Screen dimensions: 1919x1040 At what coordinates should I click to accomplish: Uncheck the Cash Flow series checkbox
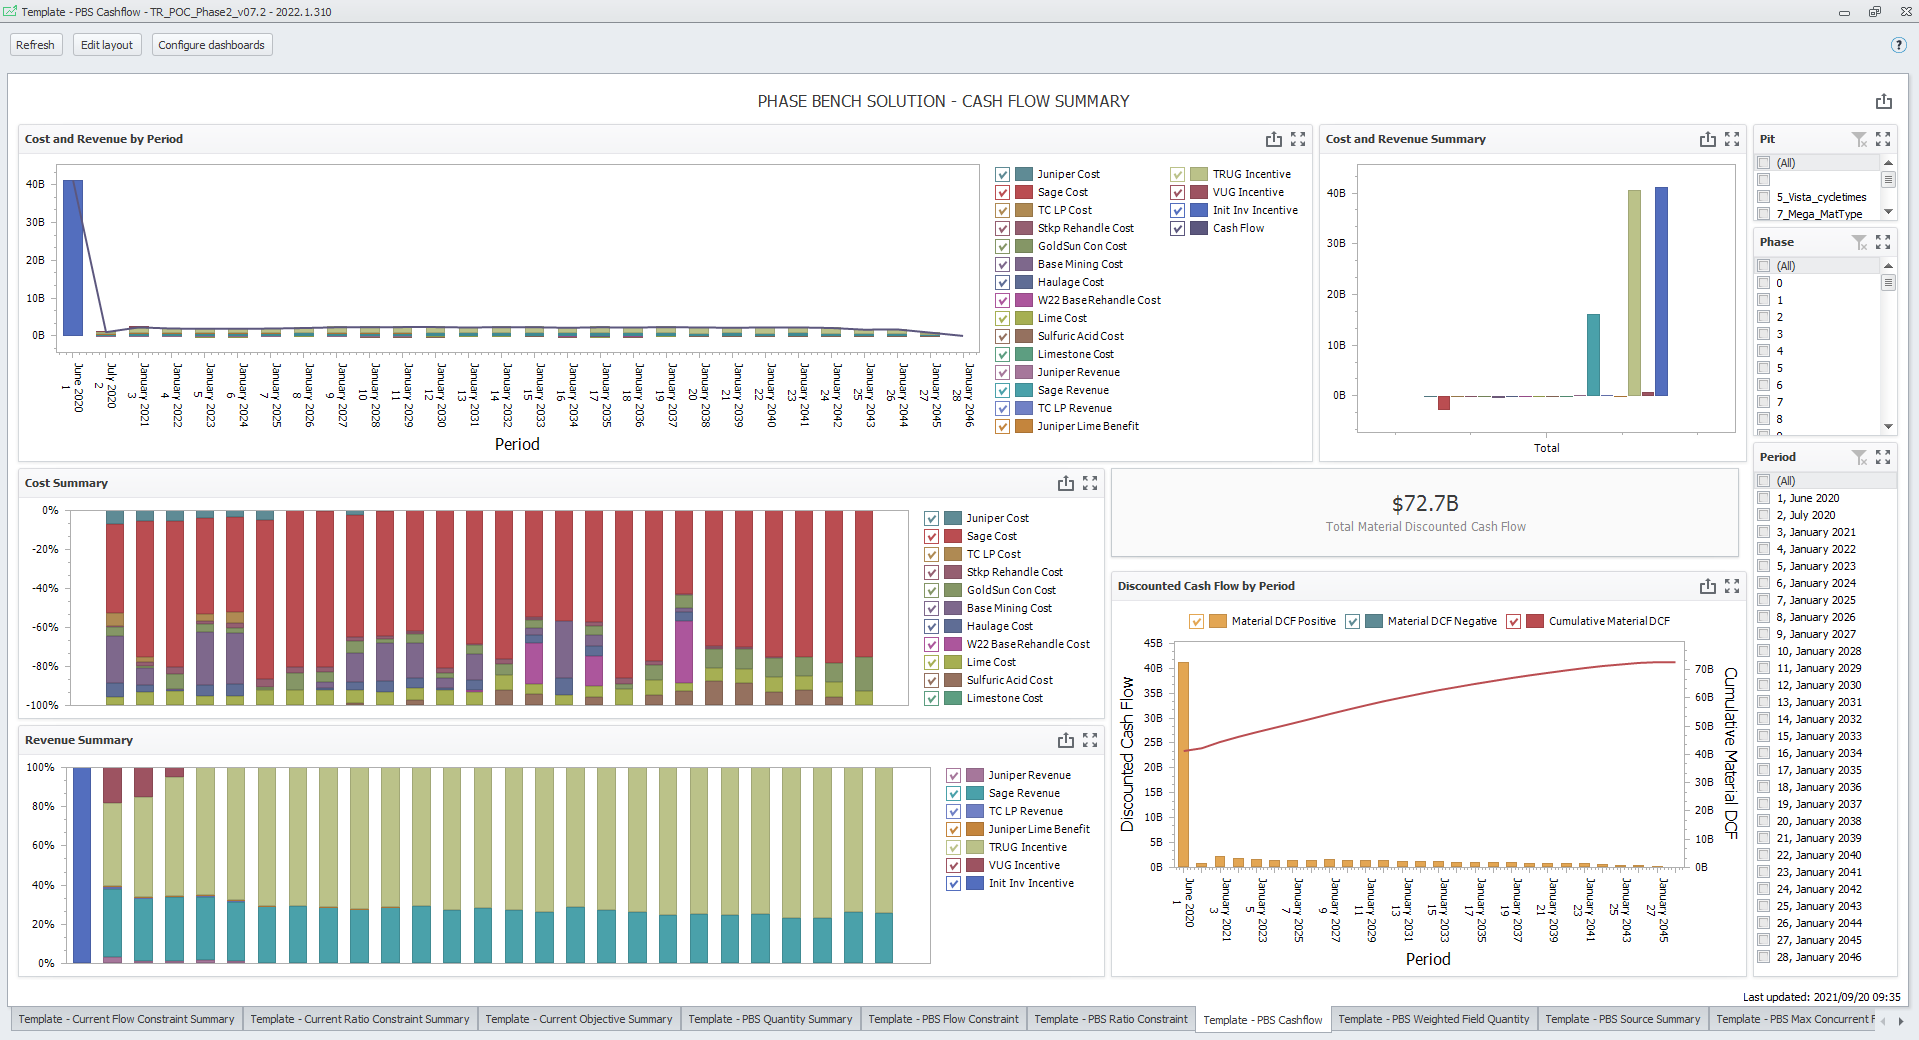click(x=1178, y=228)
